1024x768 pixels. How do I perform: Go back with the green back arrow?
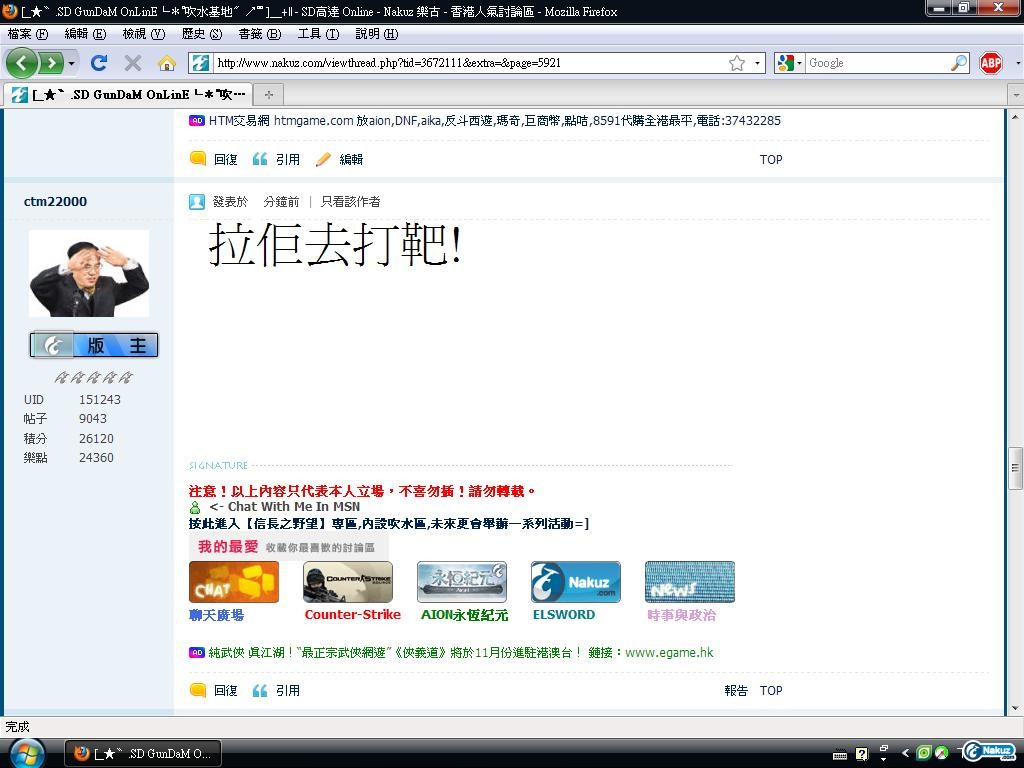point(22,63)
